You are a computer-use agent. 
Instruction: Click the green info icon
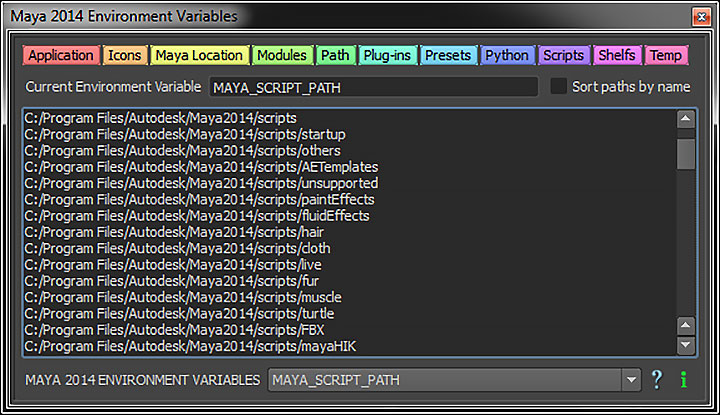(684, 380)
